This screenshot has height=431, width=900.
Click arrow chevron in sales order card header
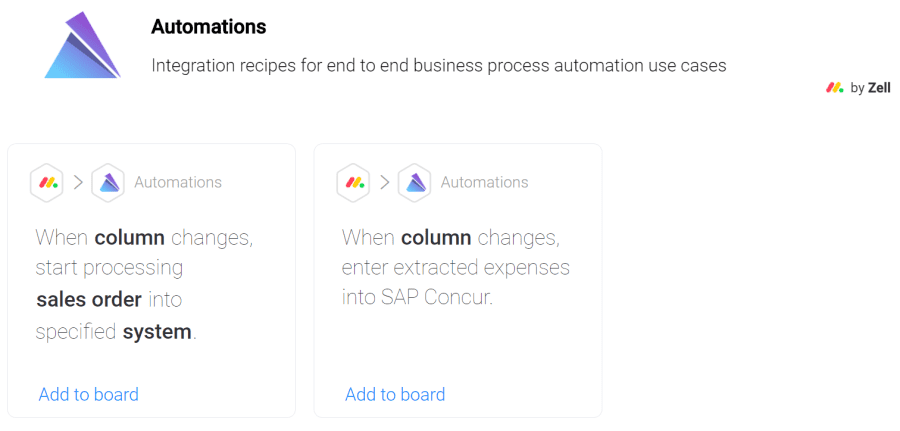click(x=78, y=183)
